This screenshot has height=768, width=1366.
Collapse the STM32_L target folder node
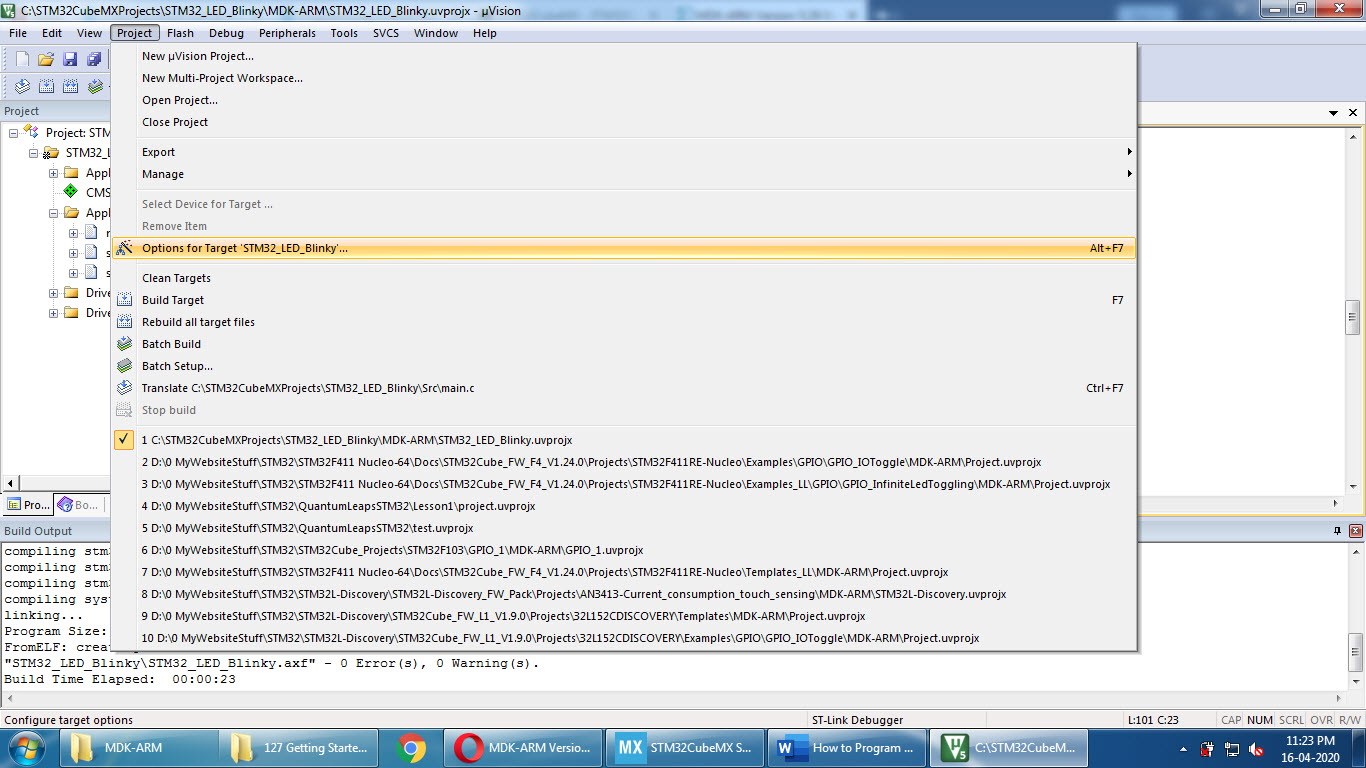point(34,153)
